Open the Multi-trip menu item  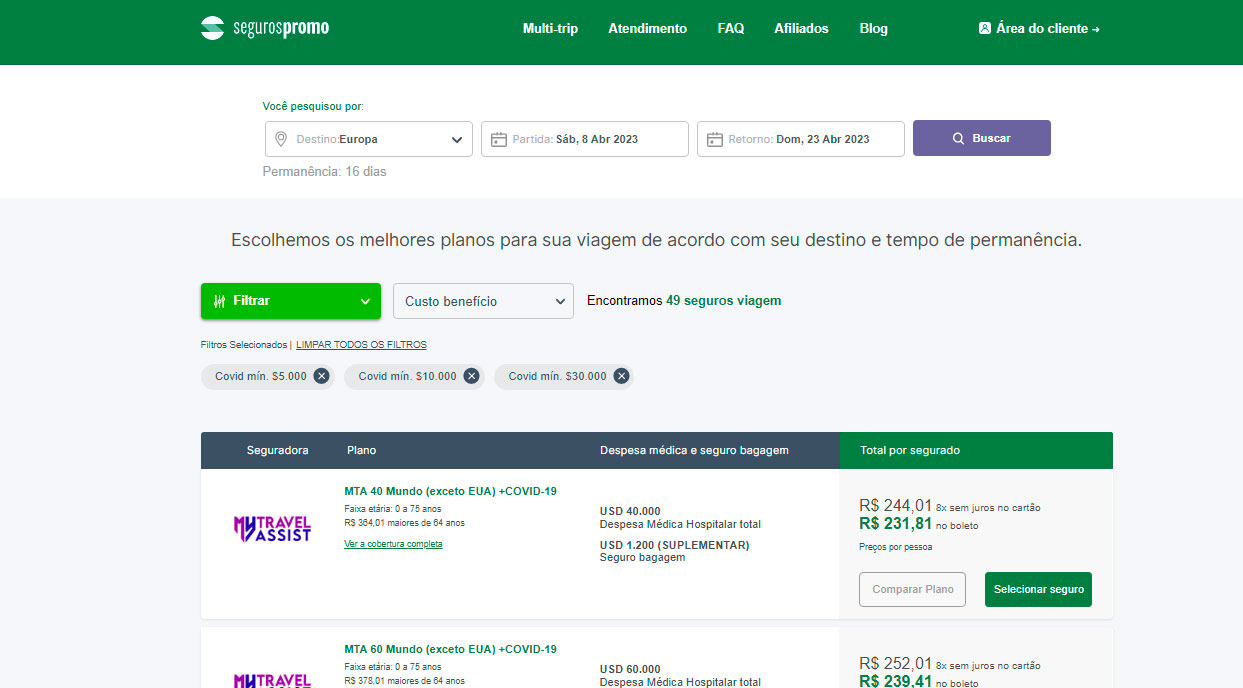pyautogui.click(x=550, y=28)
